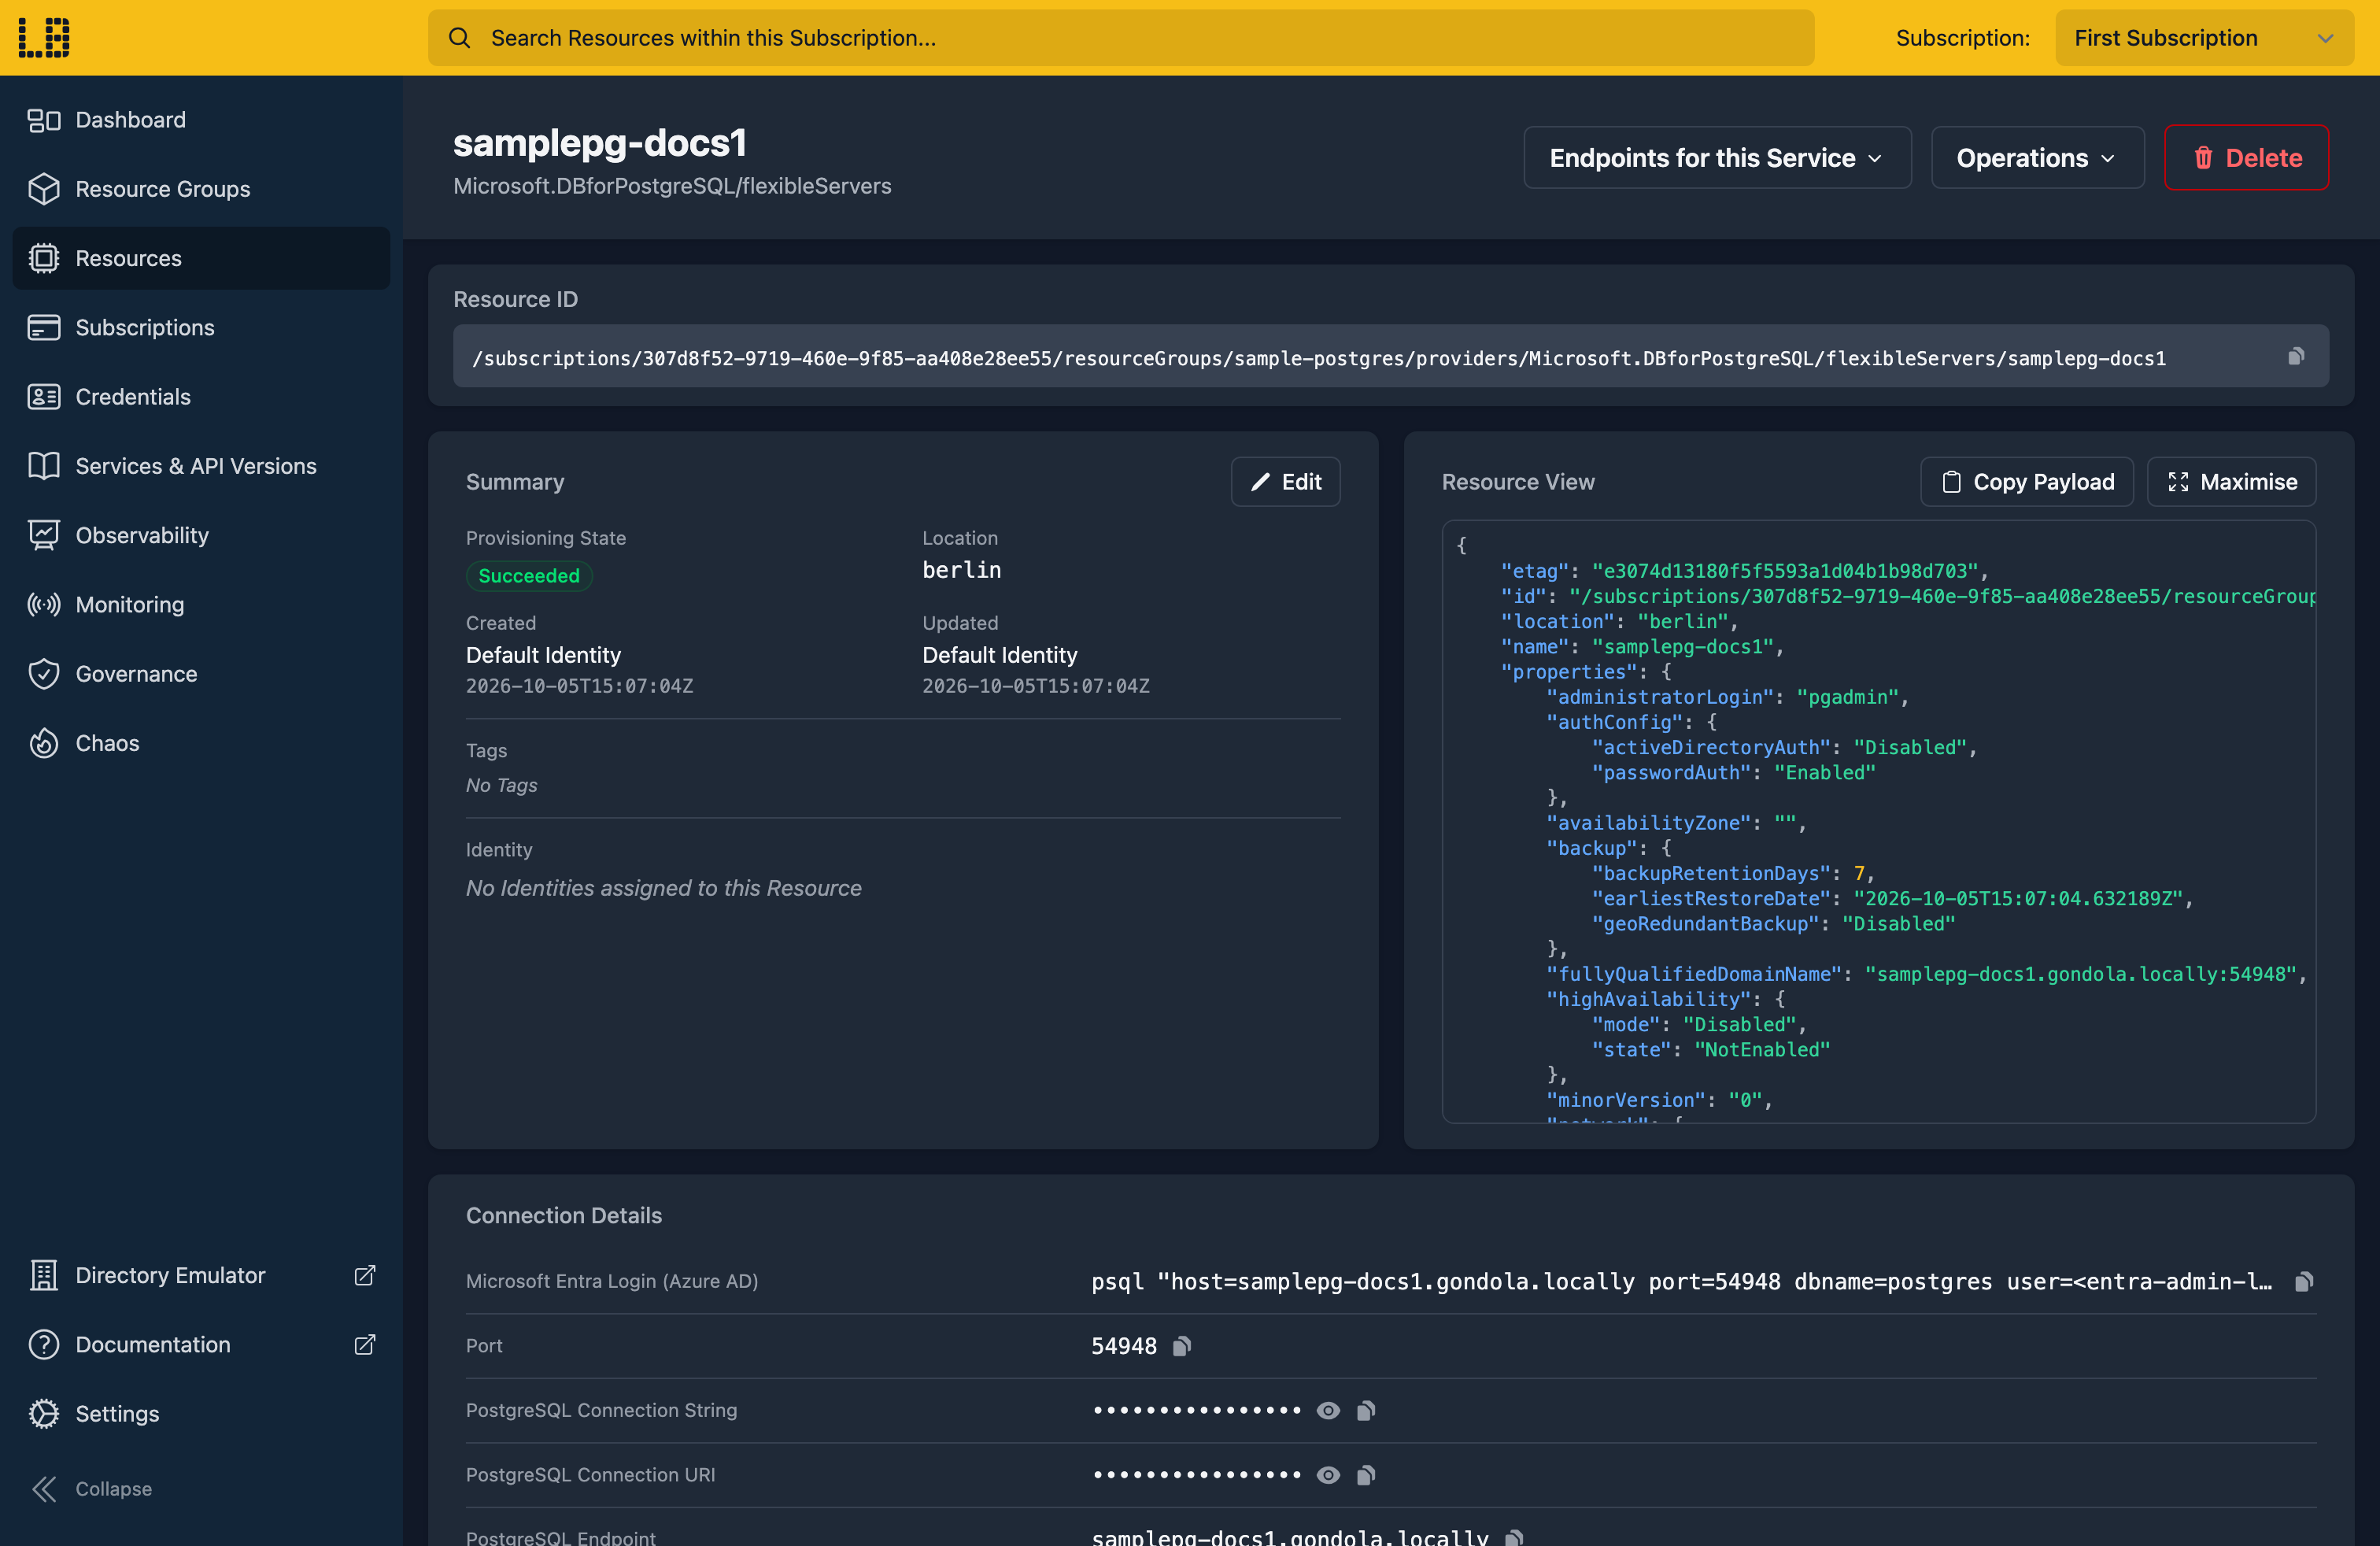Click the Credentials card icon
Screen dimensions: 2380x1546
(x=44, y=397)
